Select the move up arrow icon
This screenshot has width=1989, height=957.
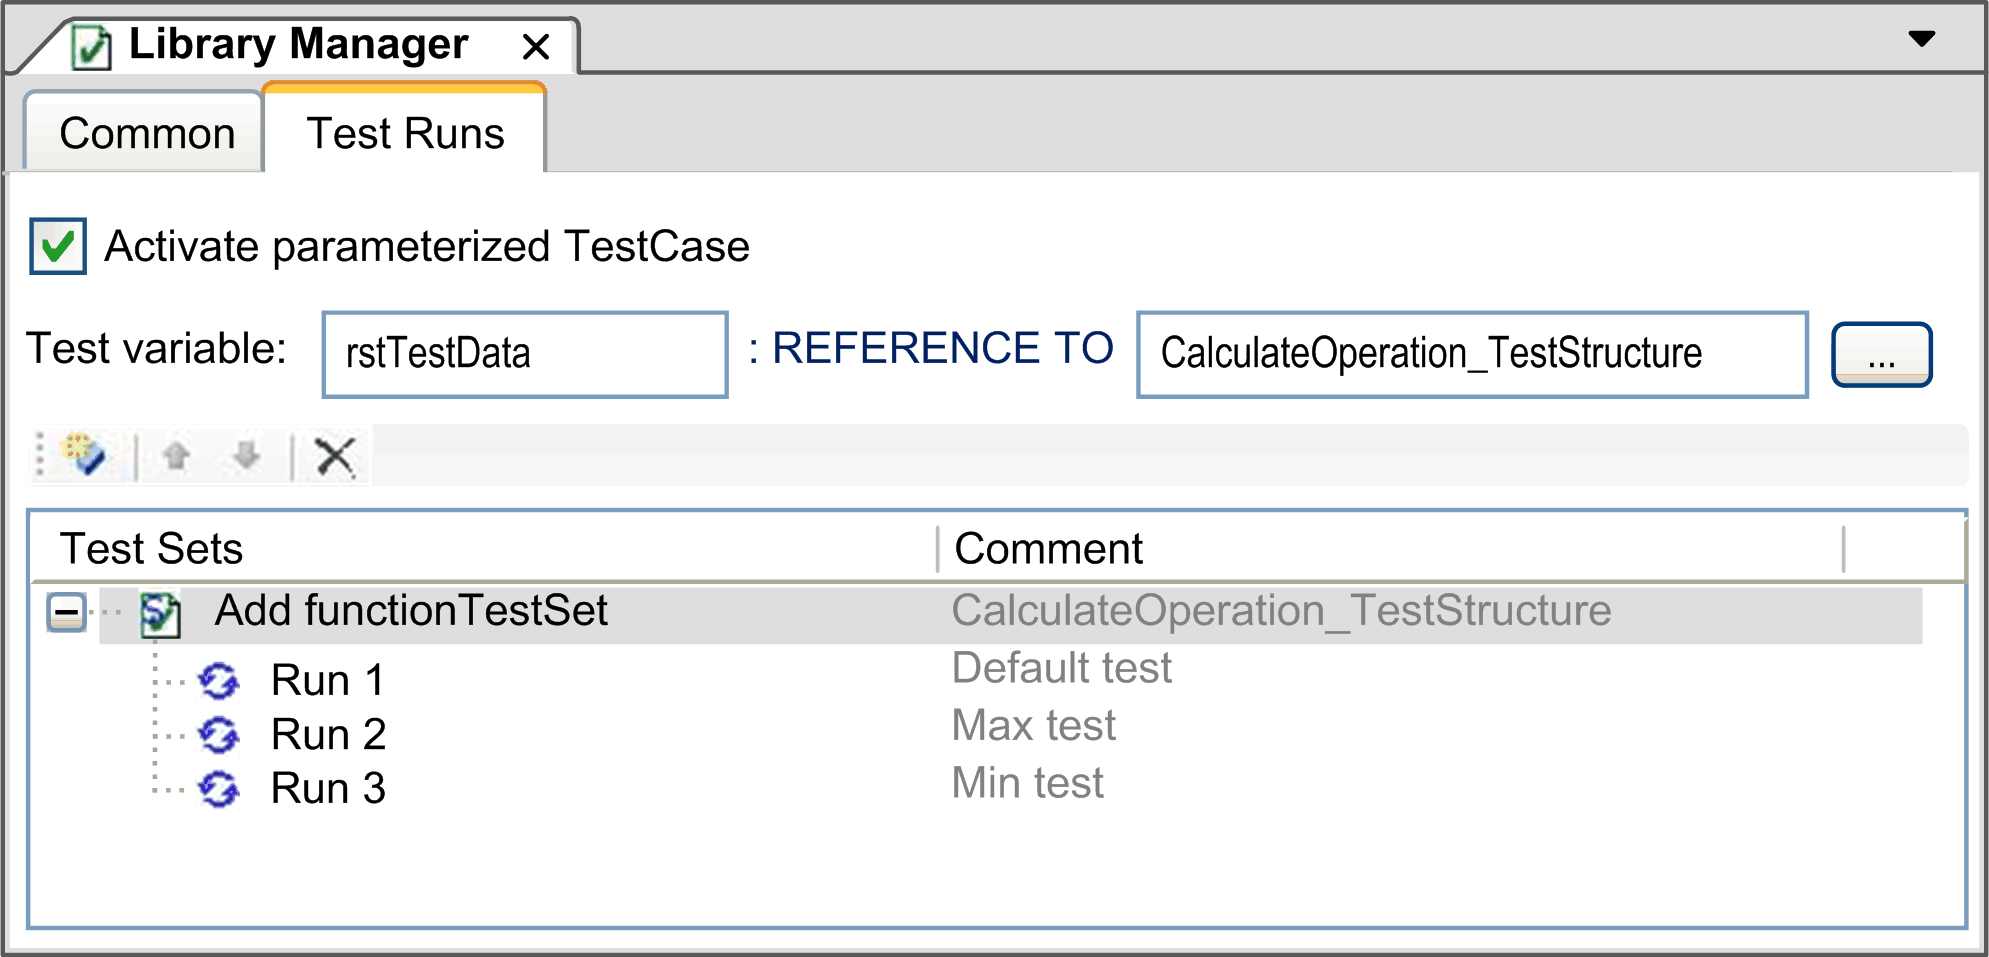(178, 455)
